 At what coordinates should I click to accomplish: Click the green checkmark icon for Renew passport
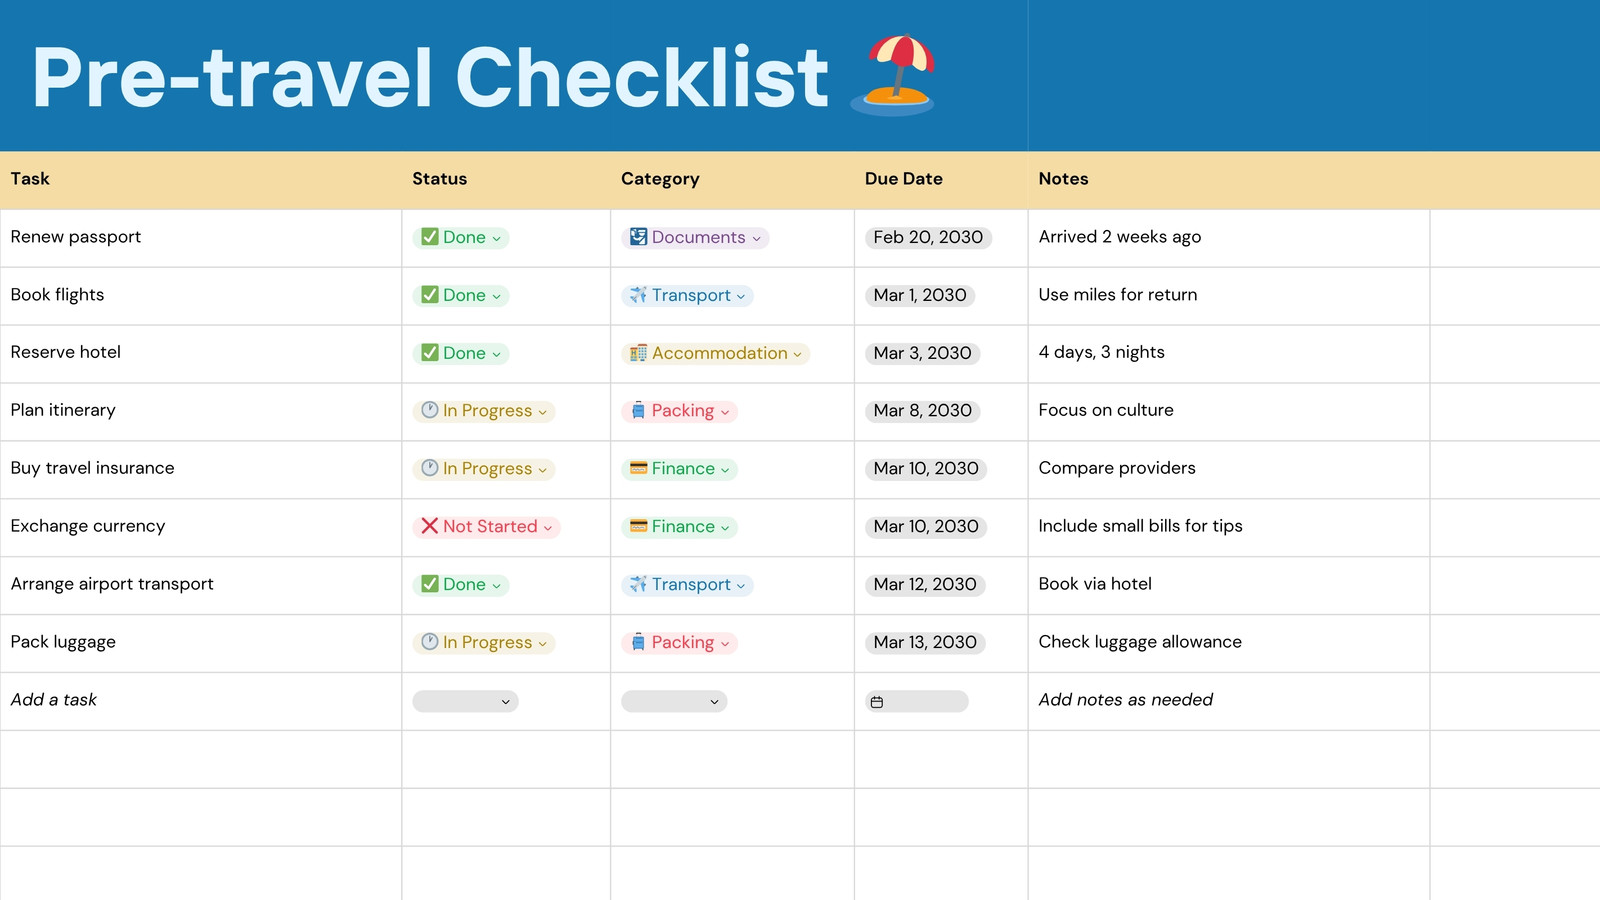click(x=430, y=237)
